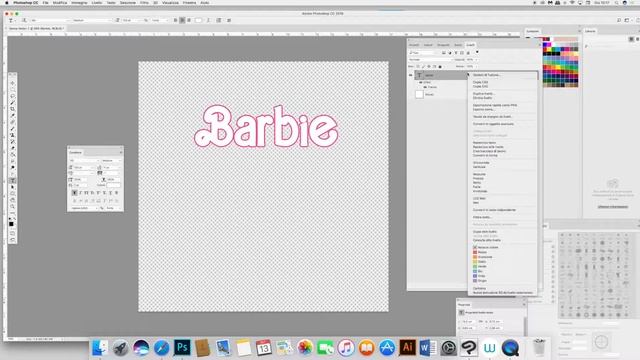Open language dropdown at Carattere panel bottom
The height and width of the screenshot is (360, 640).
(x=84, y=208)
